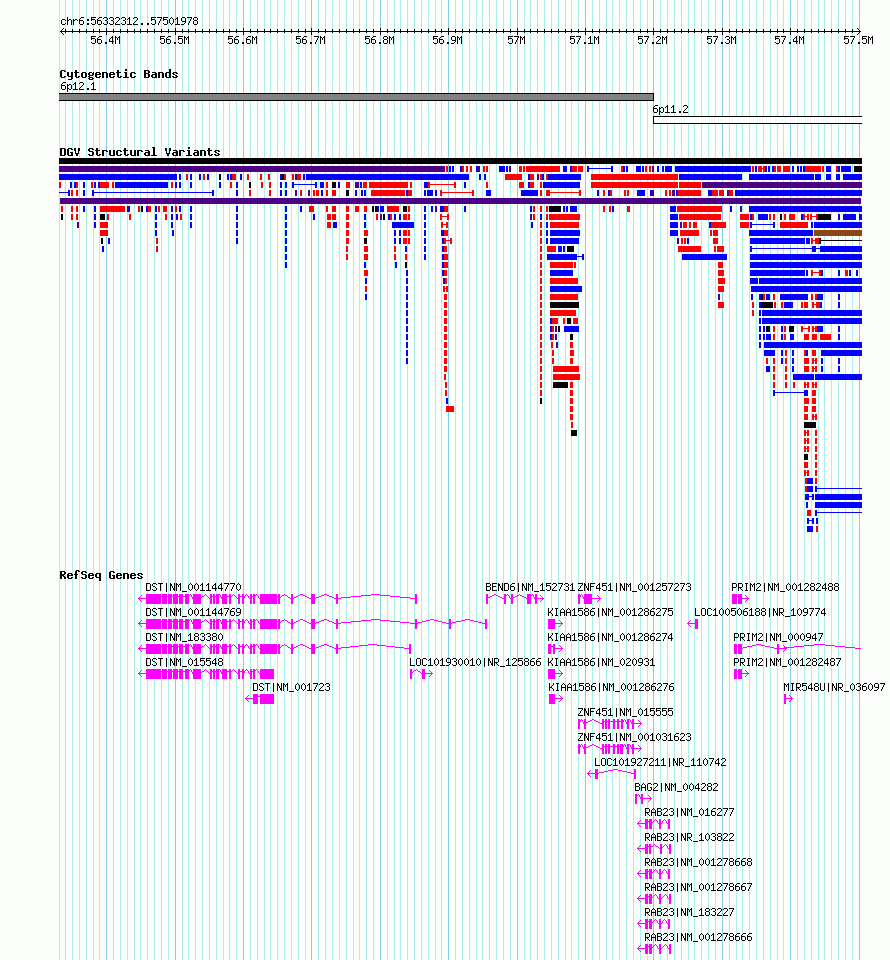The image size is (890, 960).
Task: Click the BEND6 gene model glyph
Action: pyautogui.click(x=515, y=599)
